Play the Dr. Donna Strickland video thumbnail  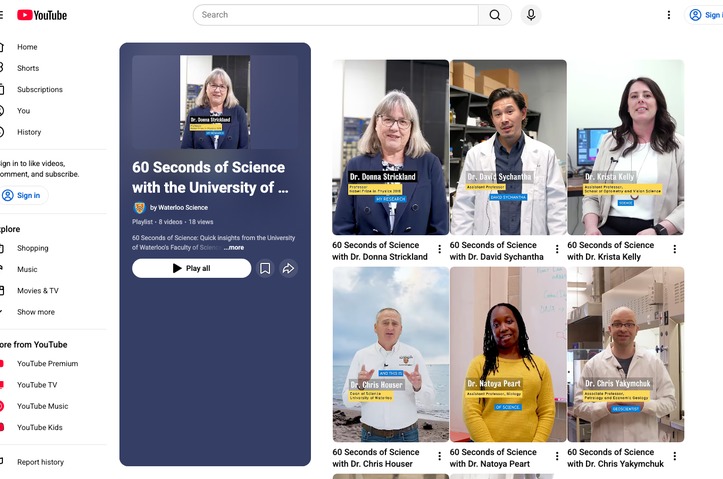coord(391,147)
